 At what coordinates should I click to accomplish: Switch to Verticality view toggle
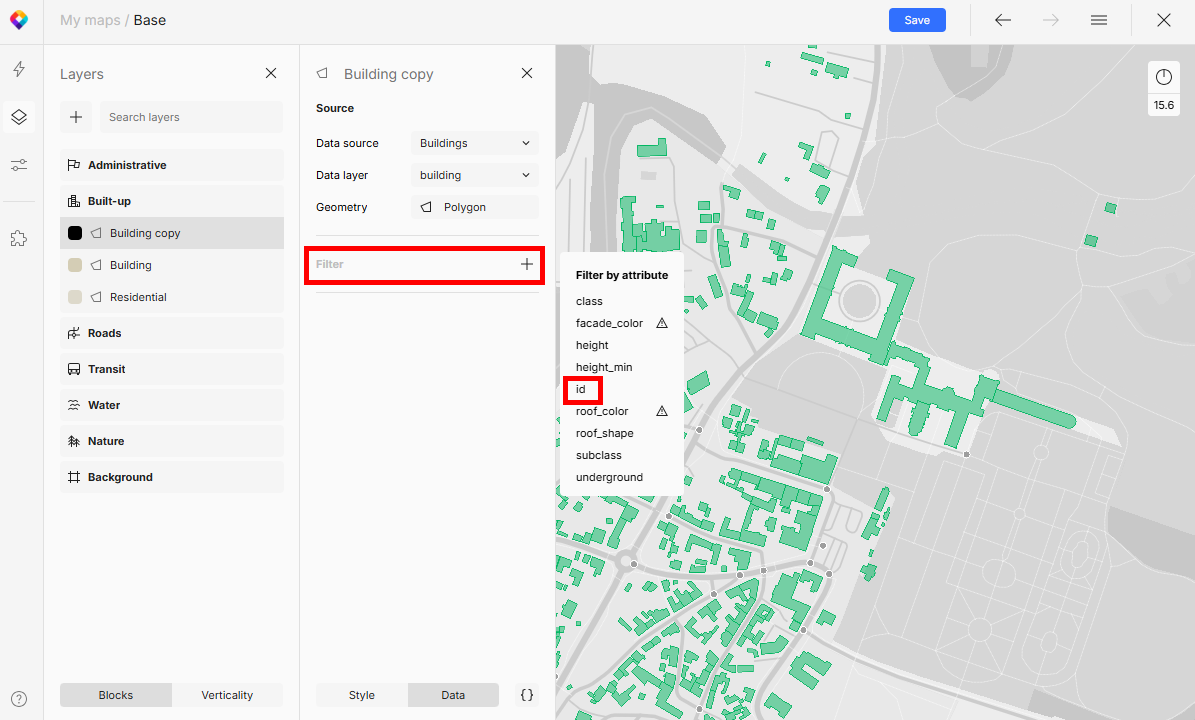coord(227,695)
